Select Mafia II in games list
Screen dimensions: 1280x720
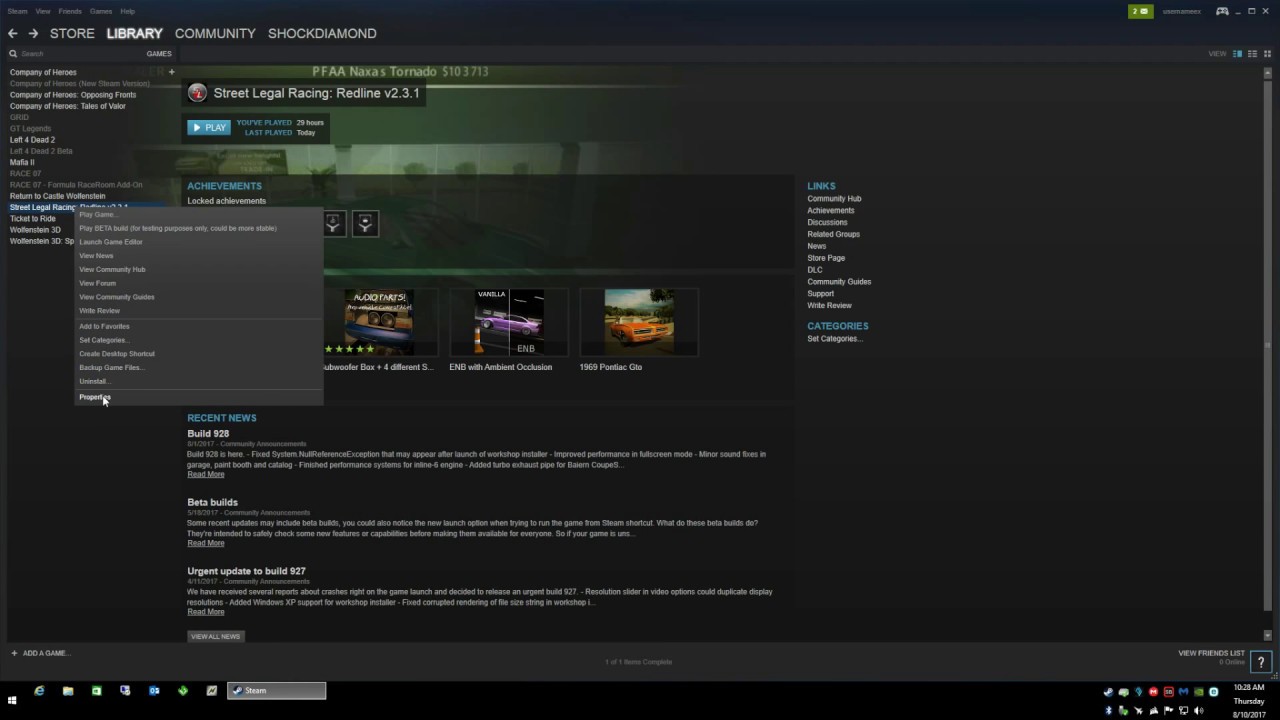click(x=22, y=162)
